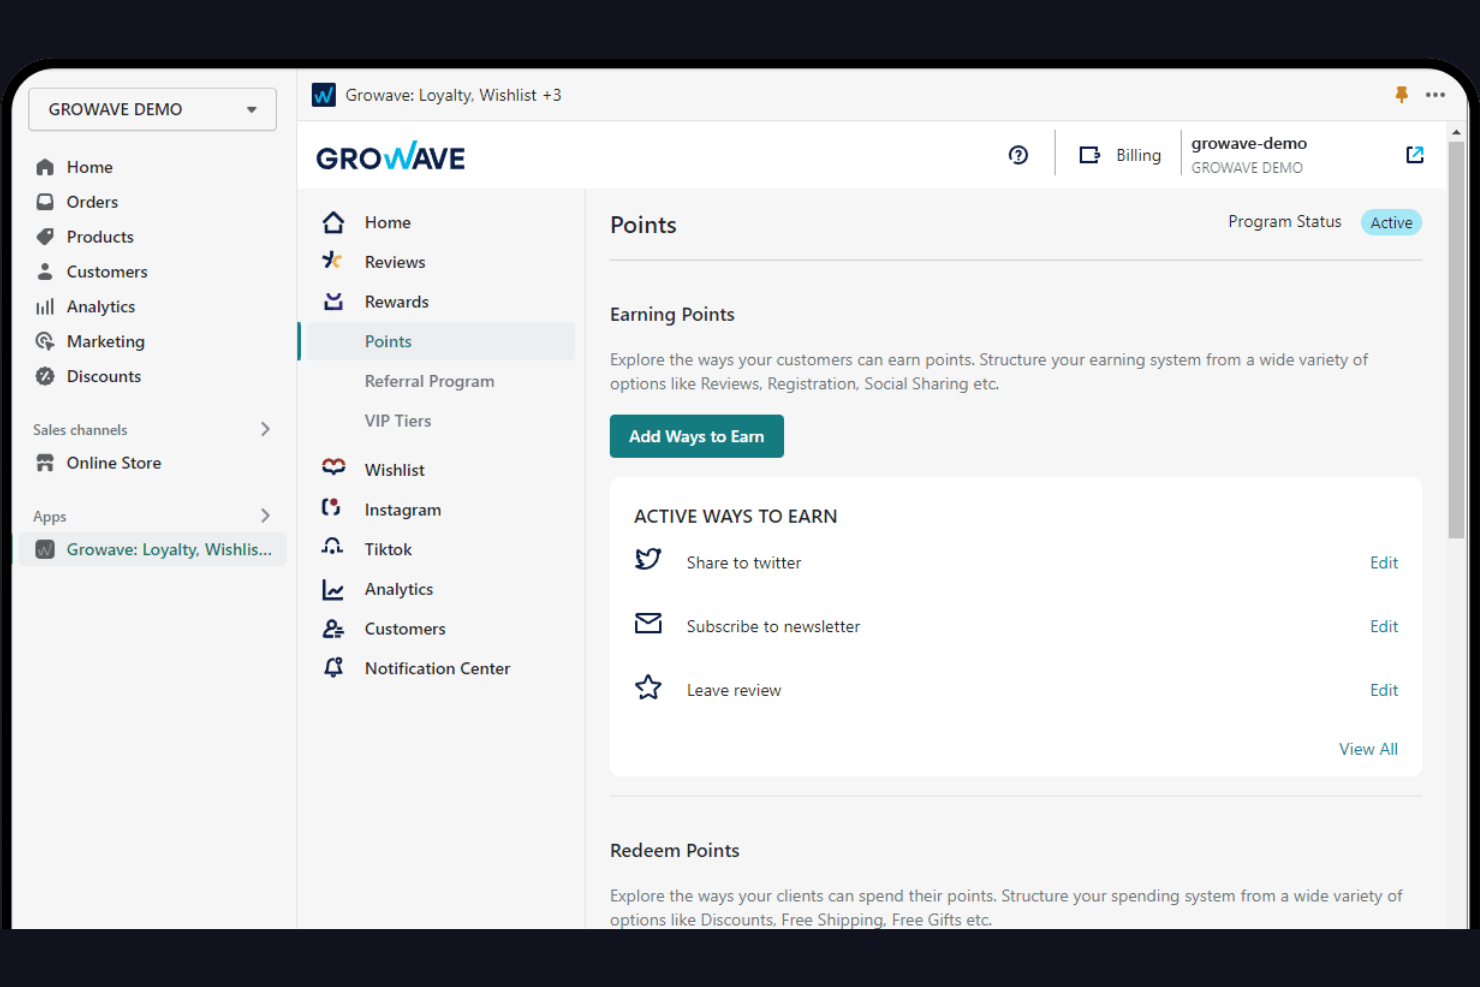Click the Growave W icon in header bar
1480x987 pixels.
324,95
